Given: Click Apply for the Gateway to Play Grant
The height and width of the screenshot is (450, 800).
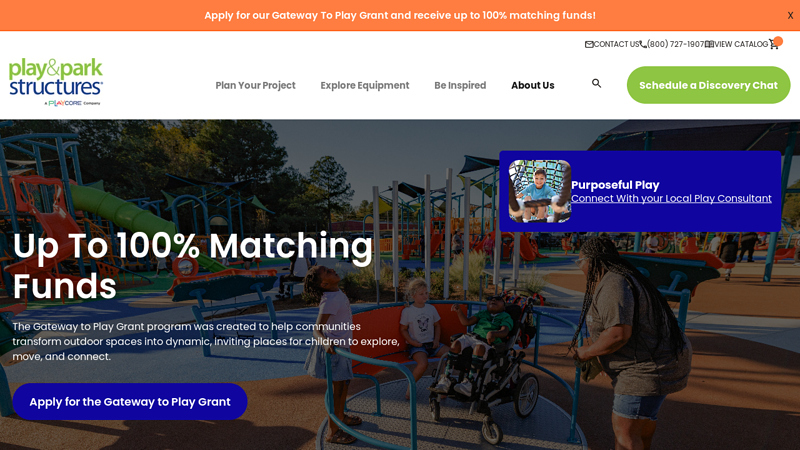Looking at the screenshot, I should [130, 402].
